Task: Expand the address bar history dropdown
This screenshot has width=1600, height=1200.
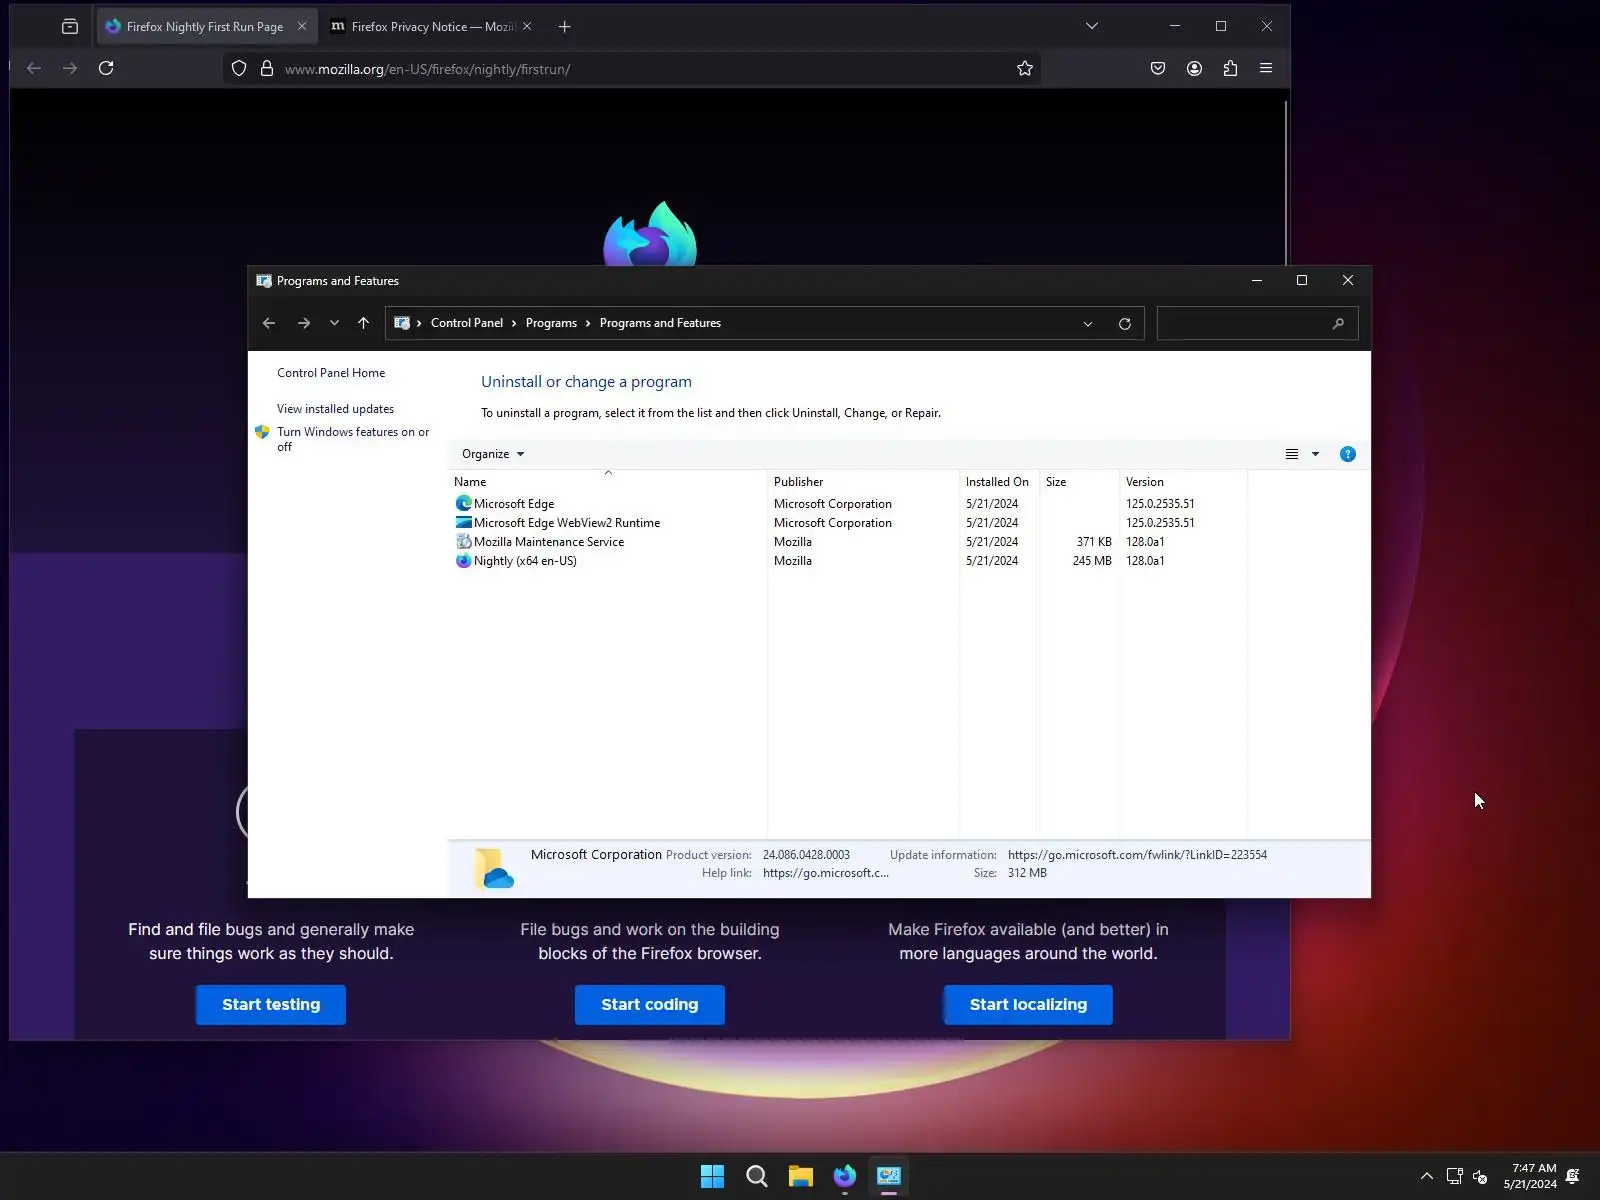Action: (x=1088, y=324)
